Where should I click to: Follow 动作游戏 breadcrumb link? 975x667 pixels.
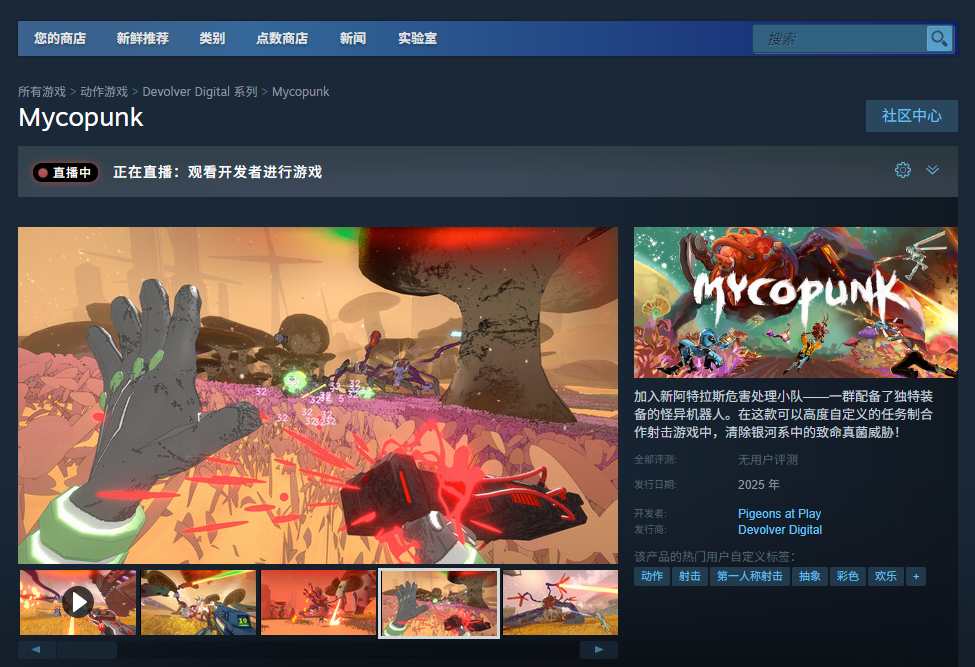click(104, 91)
